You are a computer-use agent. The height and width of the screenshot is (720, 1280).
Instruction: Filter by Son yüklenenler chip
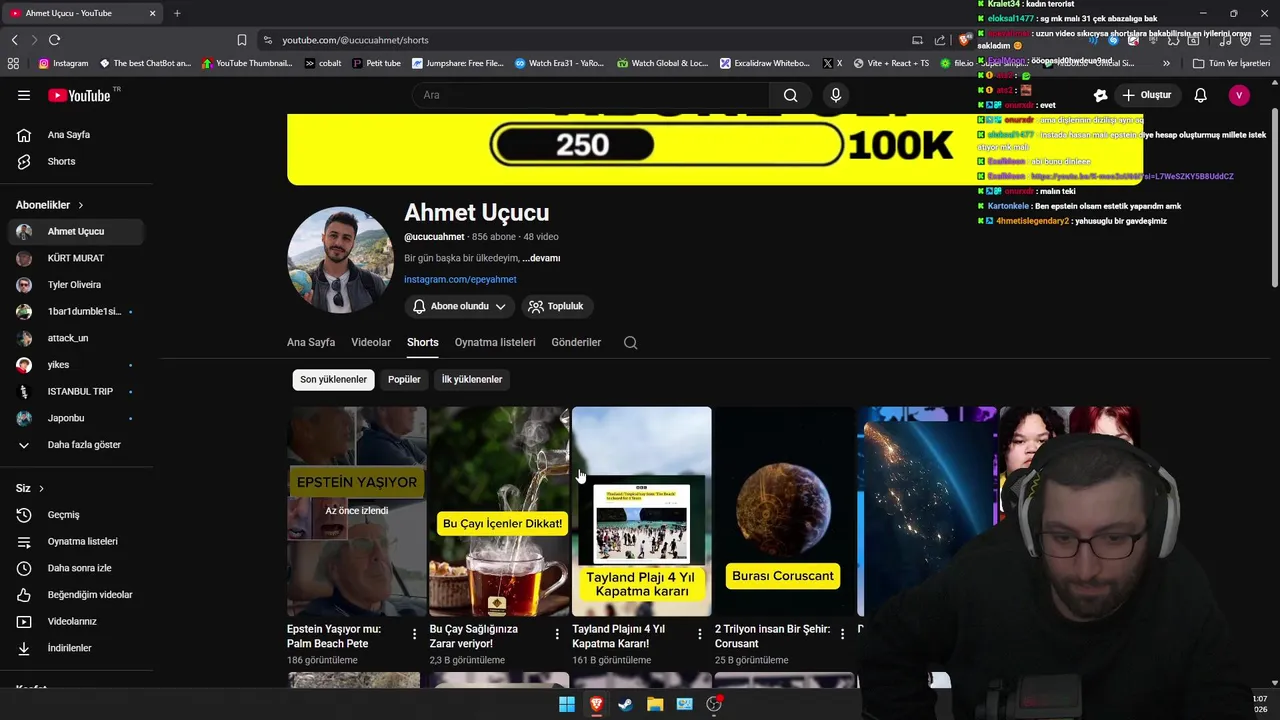pos(334,380)
